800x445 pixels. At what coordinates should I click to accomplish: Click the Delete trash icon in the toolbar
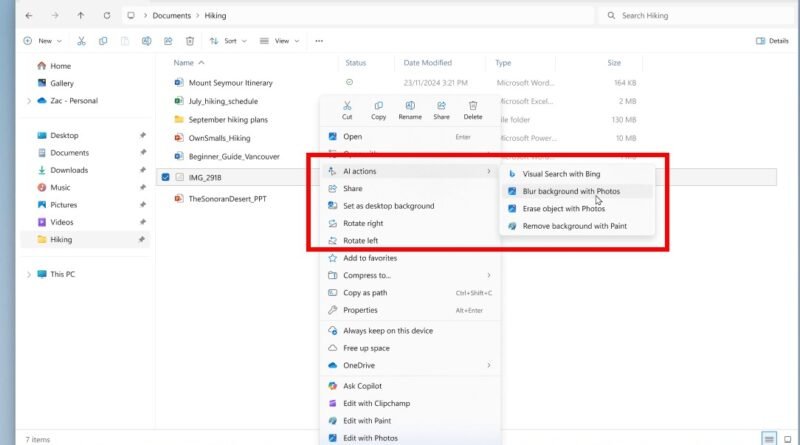pyautogui.click(x=190, y=41)
